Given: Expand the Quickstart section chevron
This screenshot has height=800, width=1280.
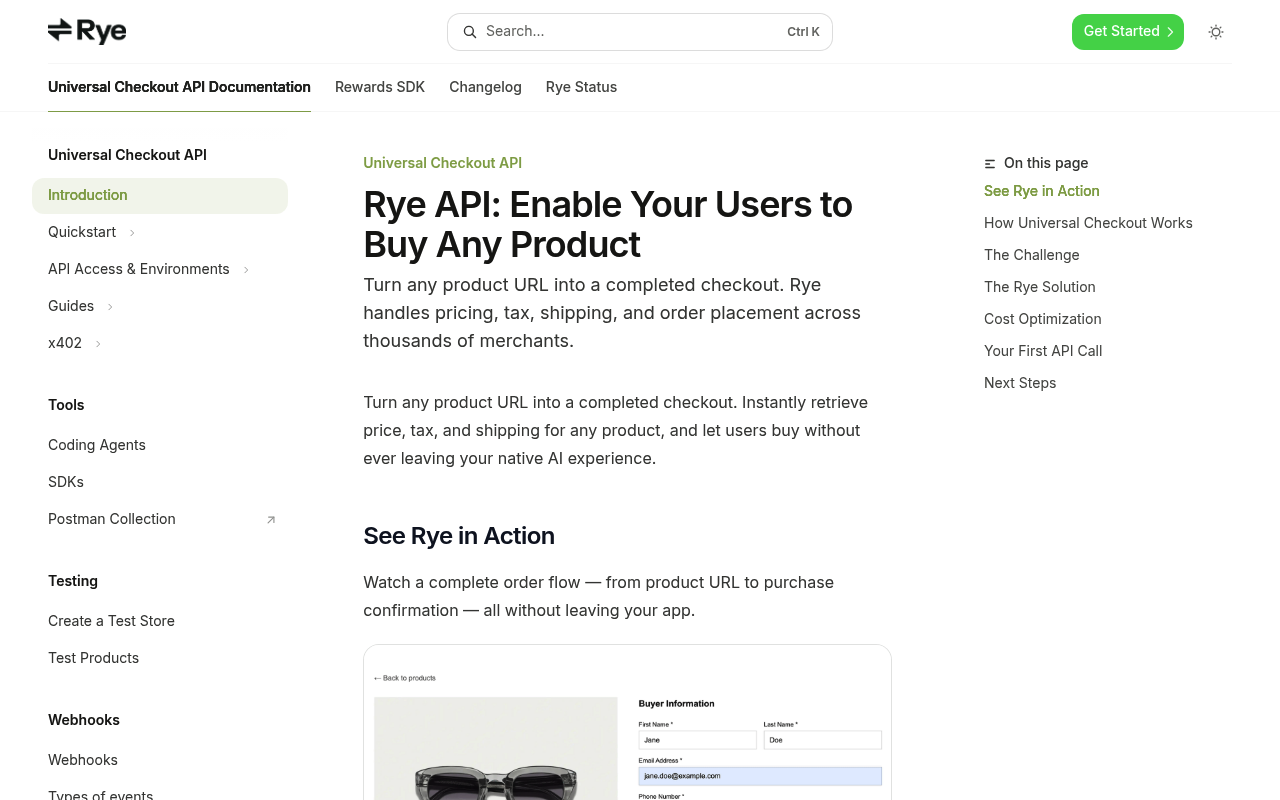Looking at the screenshot, I should pyautogui.click(x=132, y=232).
